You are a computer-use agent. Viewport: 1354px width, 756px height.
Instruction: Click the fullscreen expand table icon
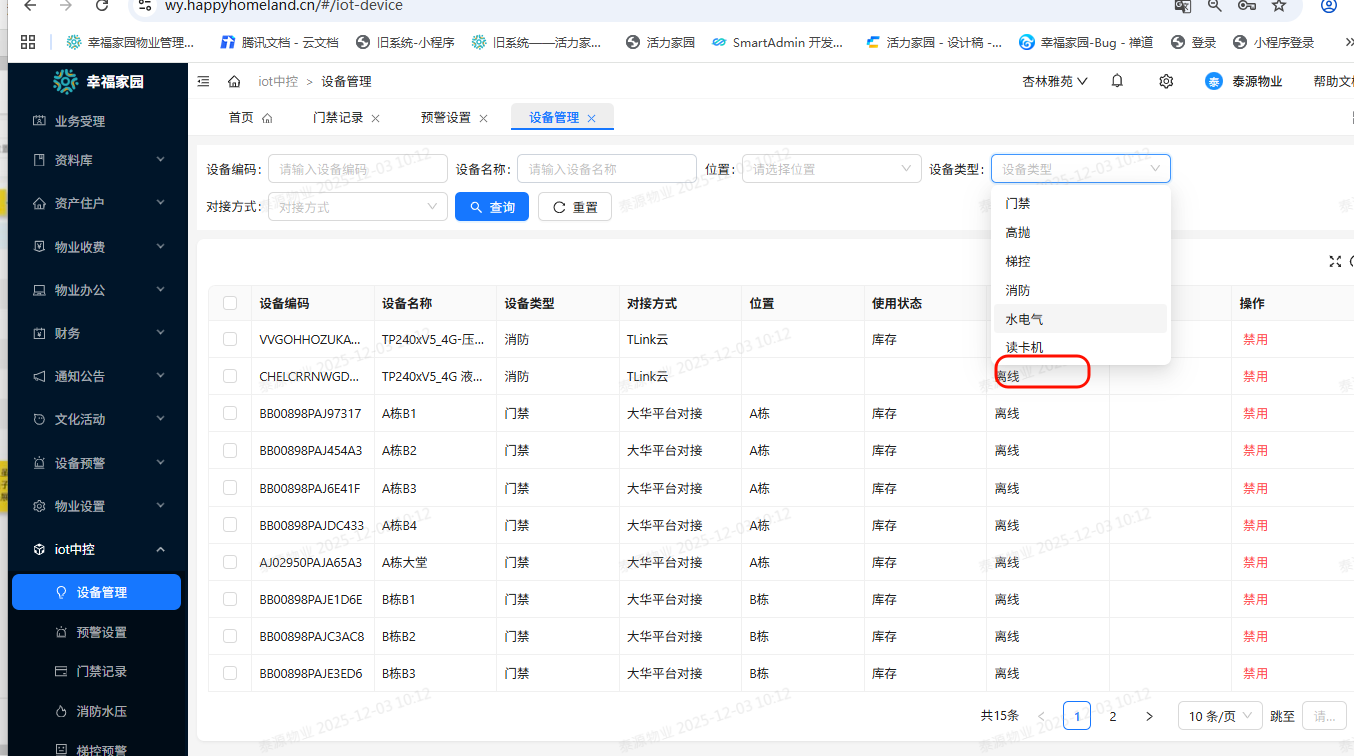tap(1335, 261)
